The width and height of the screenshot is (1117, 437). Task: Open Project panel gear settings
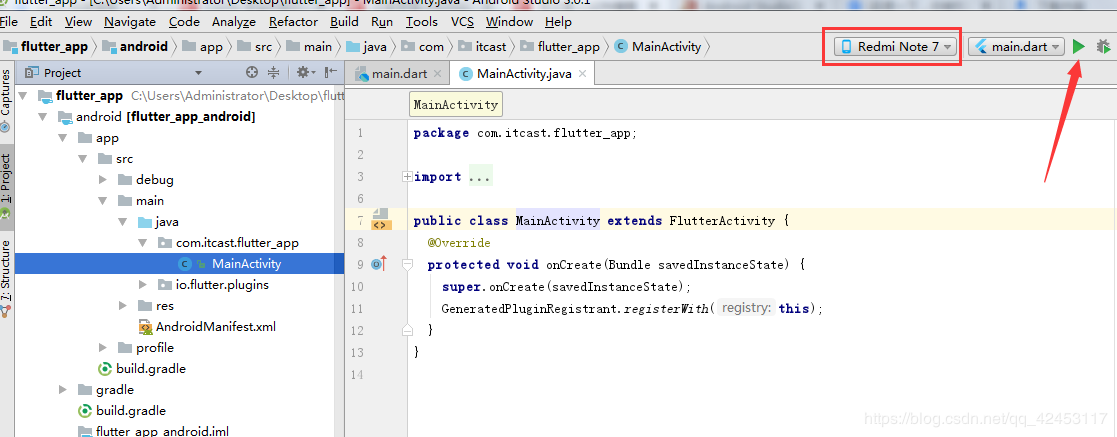tap(305, 72)
